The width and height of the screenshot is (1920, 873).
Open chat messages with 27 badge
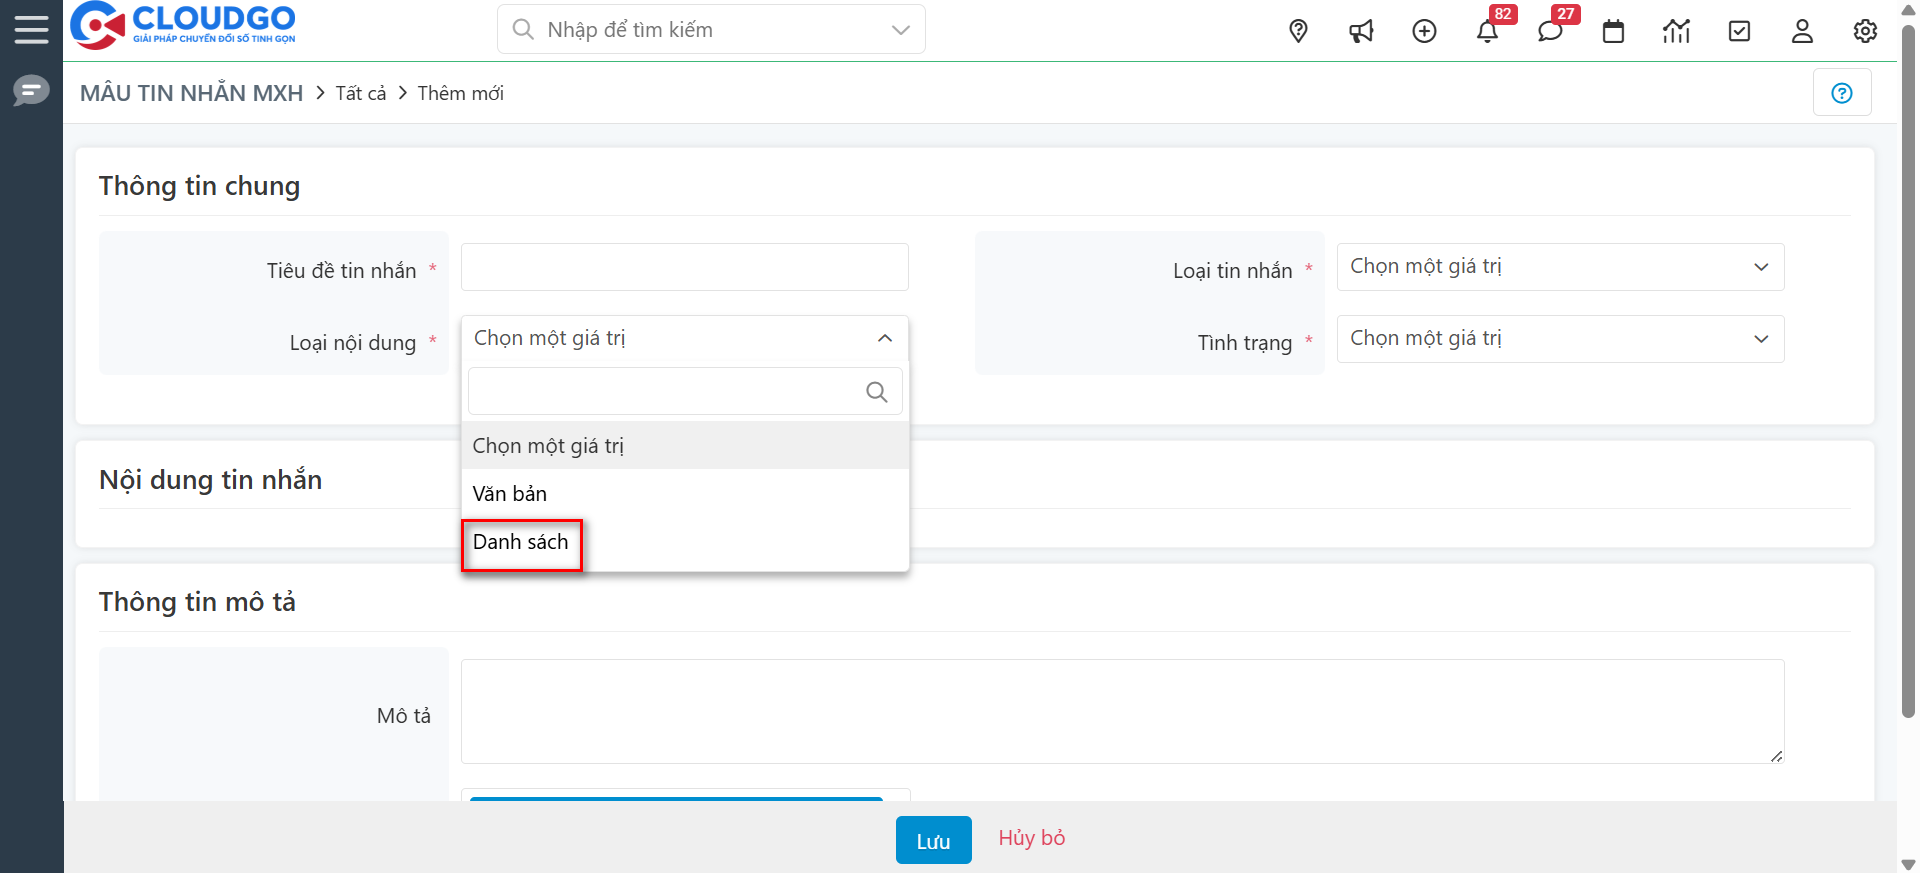1550,31
